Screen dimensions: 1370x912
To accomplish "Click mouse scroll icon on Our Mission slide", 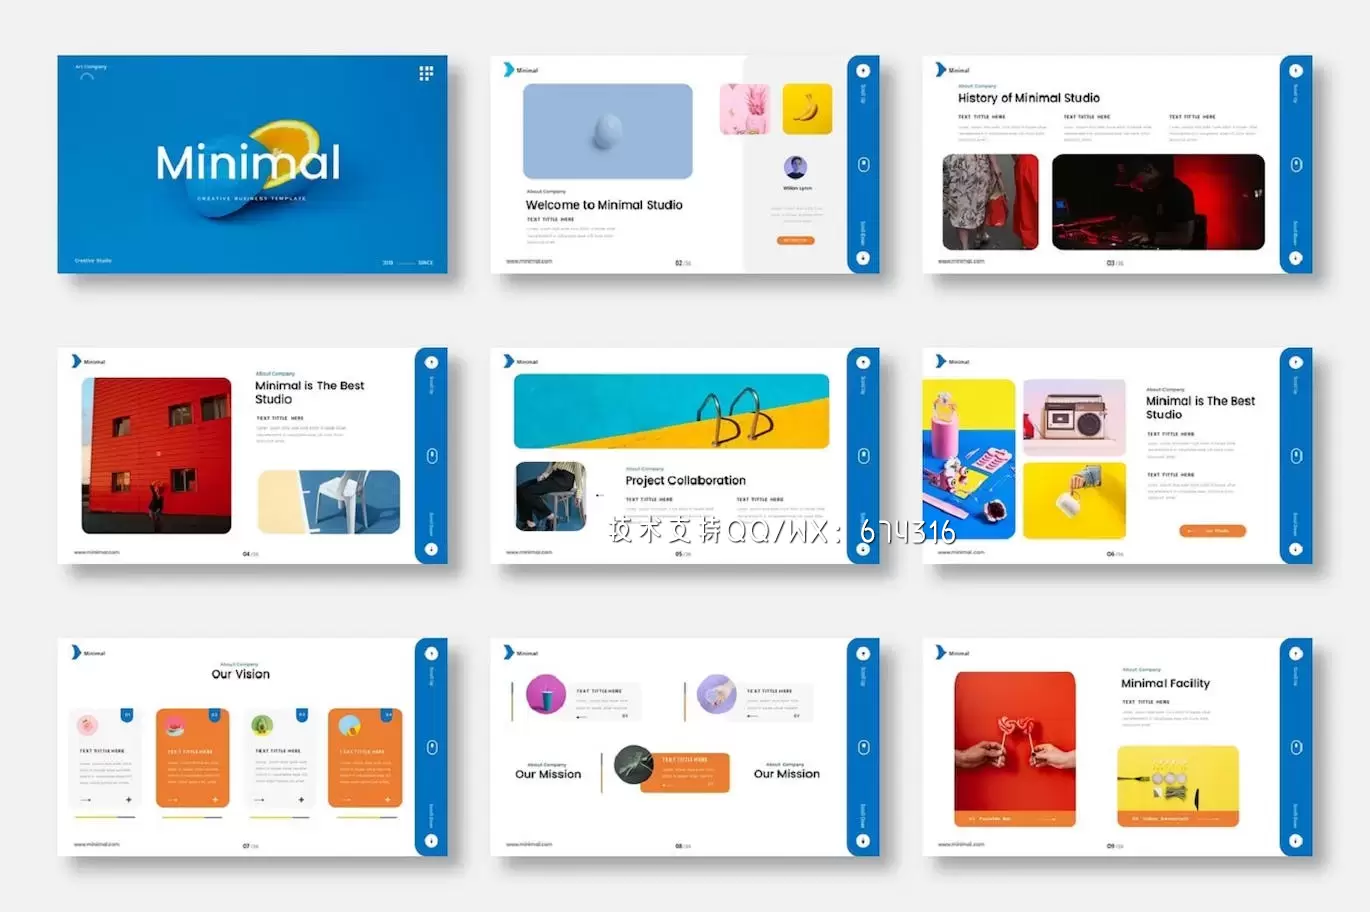I will (864, 747).
